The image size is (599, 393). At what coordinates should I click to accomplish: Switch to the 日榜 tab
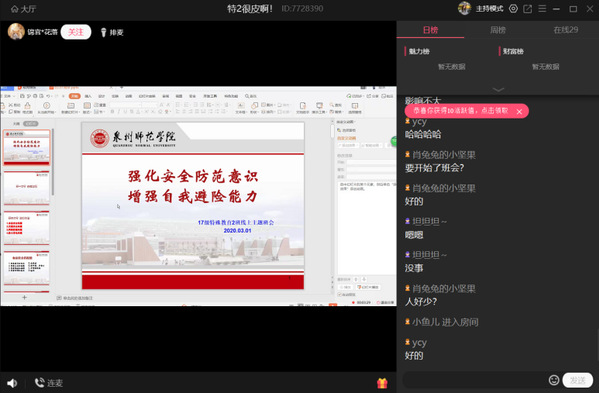point(430,30)
